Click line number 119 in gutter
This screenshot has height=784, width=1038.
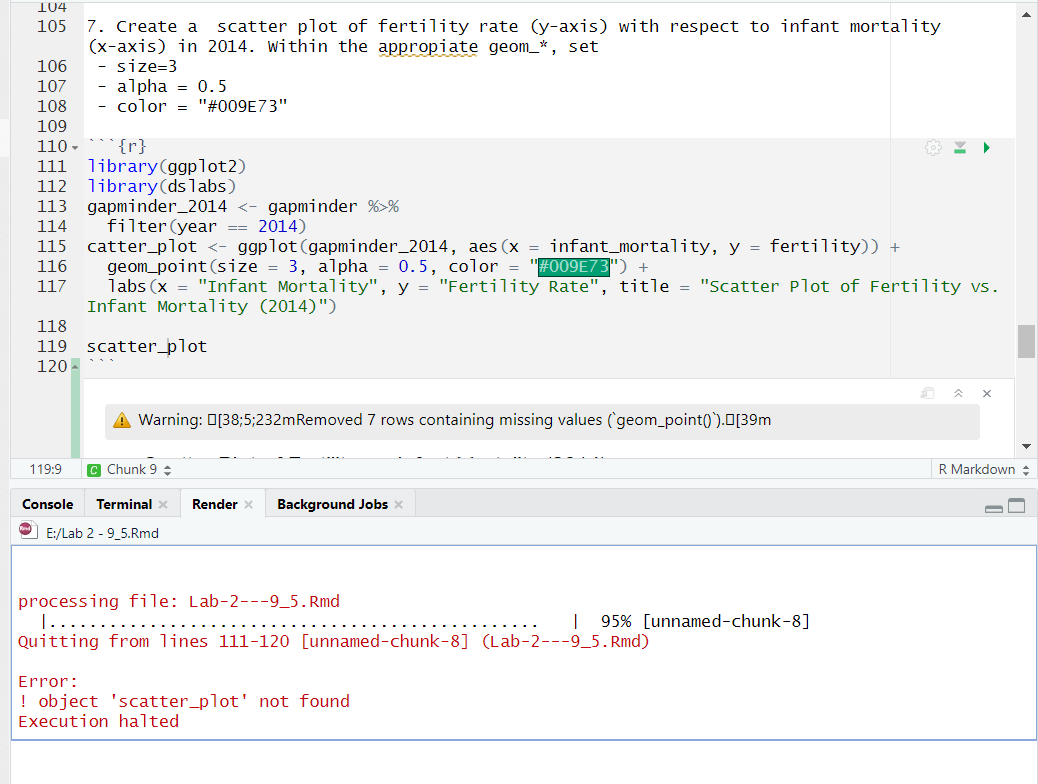tap(52, 346)
